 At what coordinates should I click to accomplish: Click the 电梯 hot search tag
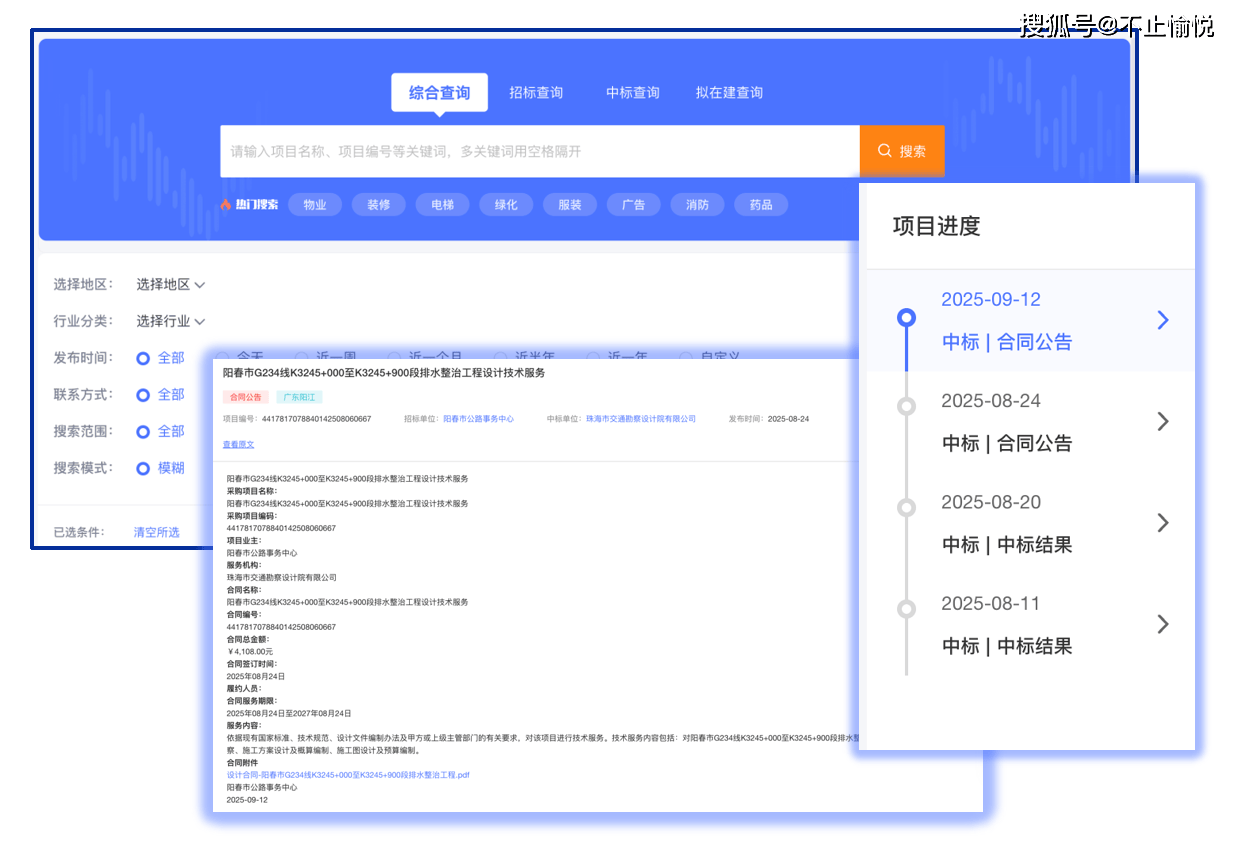[442, 205]
